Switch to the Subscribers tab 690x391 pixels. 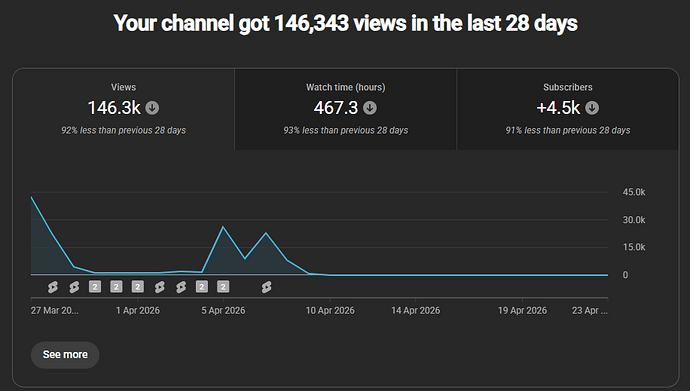(x=568, y=109)
